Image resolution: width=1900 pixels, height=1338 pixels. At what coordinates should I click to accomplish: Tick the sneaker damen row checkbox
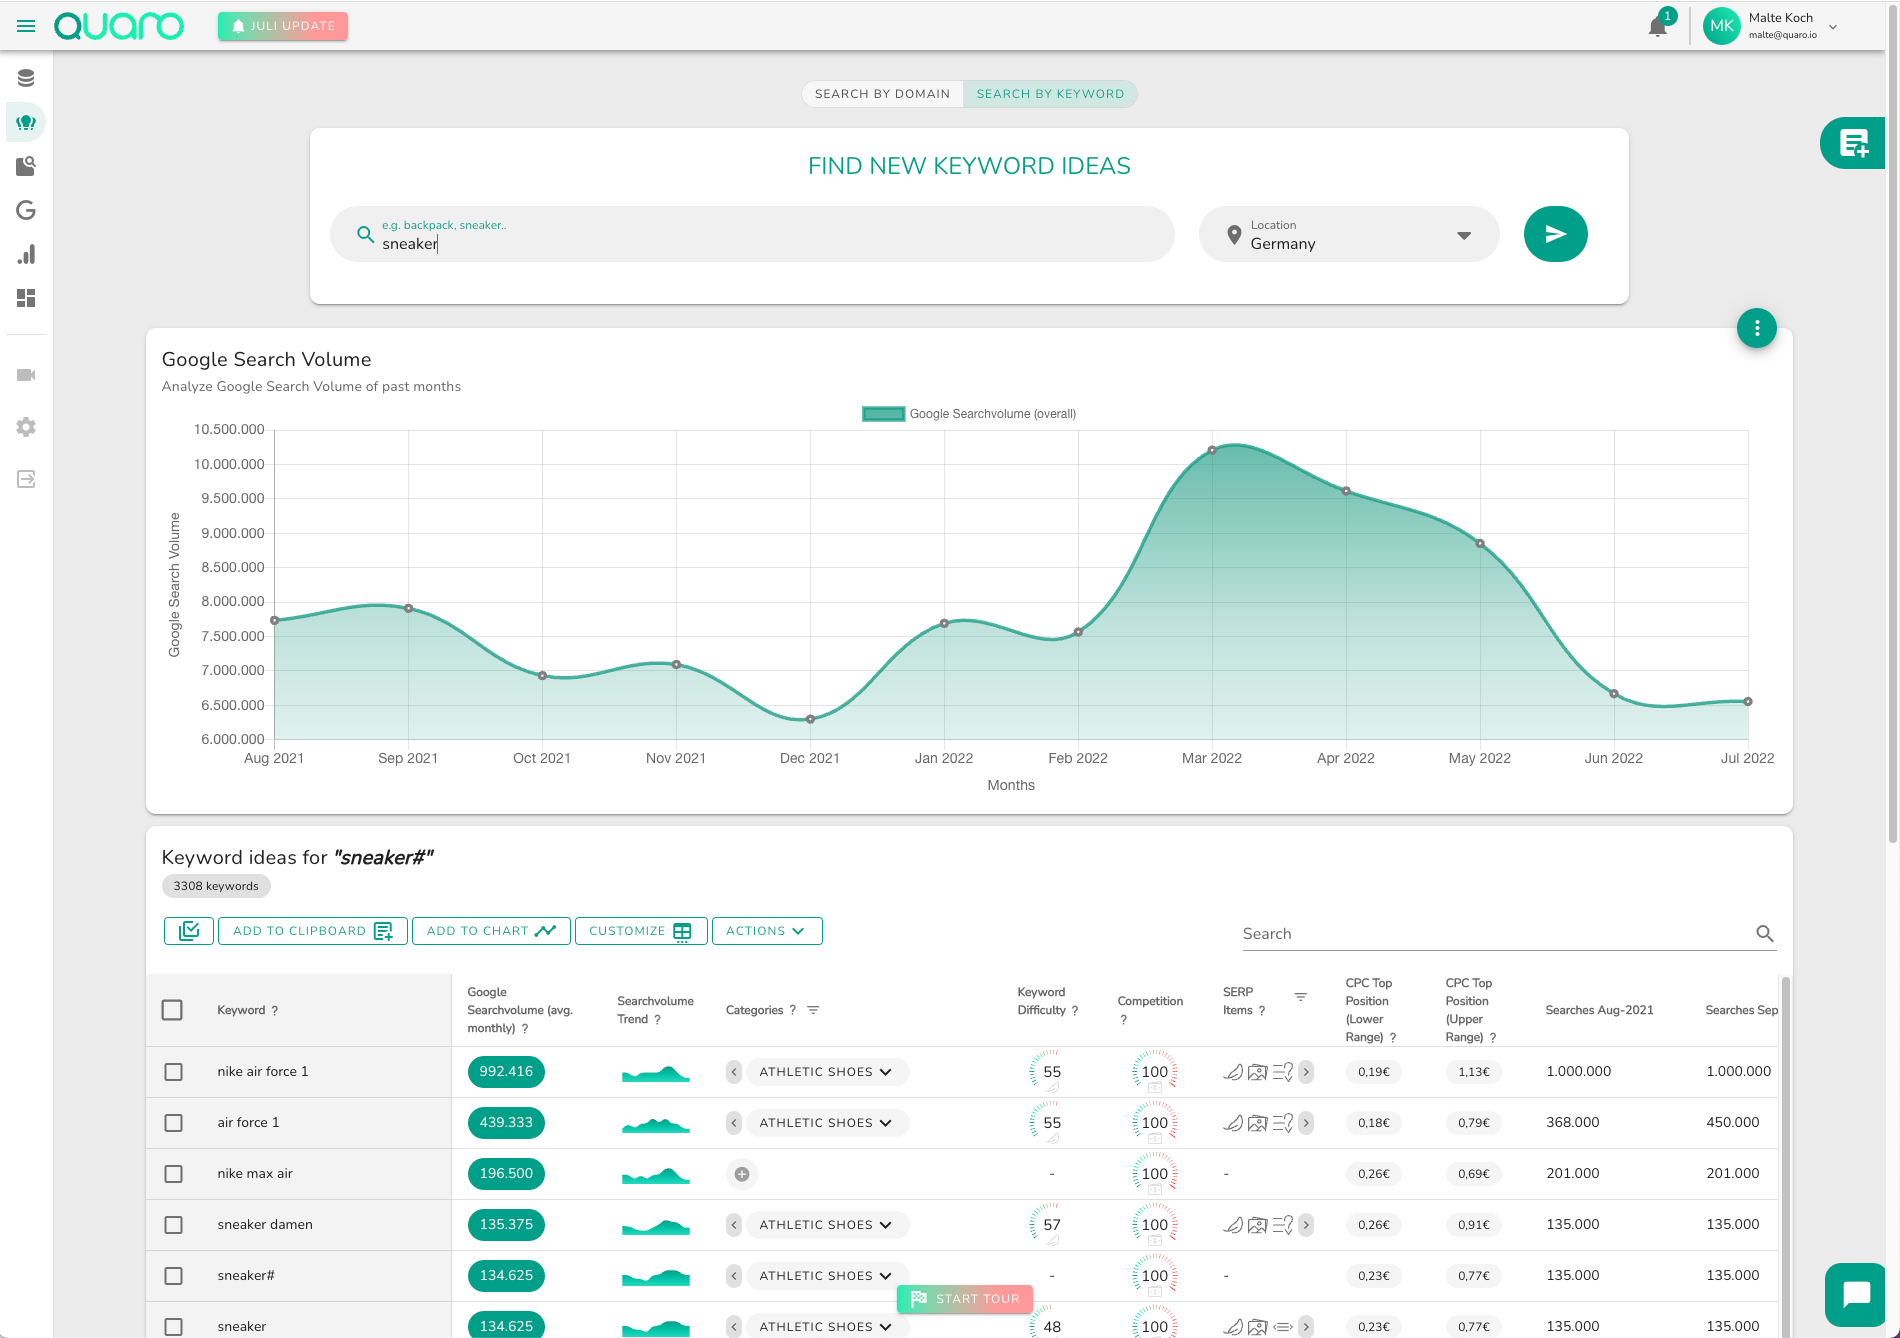point(173,1225)
